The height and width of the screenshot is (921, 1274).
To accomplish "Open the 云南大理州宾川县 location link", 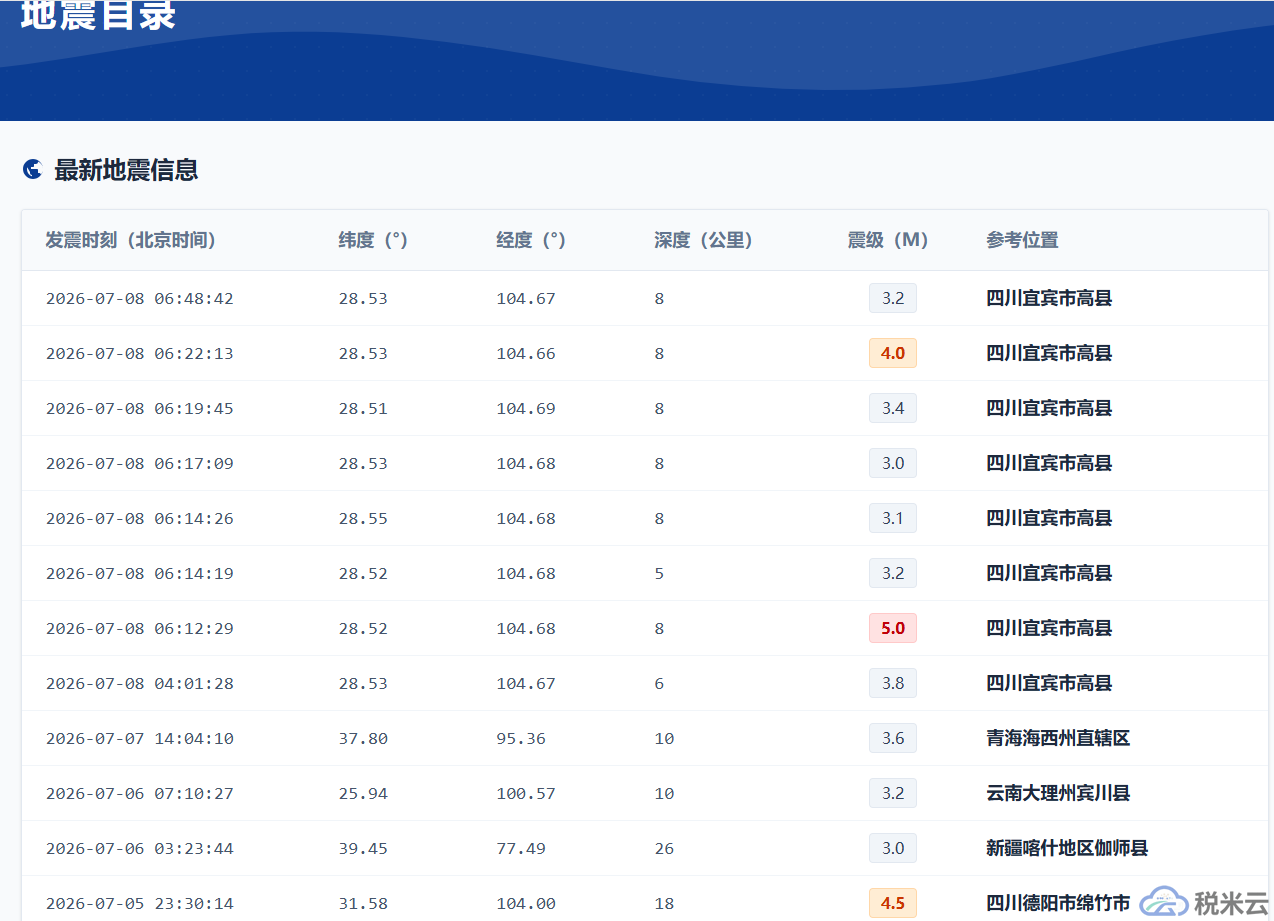I will click(x=1058, y=793).
